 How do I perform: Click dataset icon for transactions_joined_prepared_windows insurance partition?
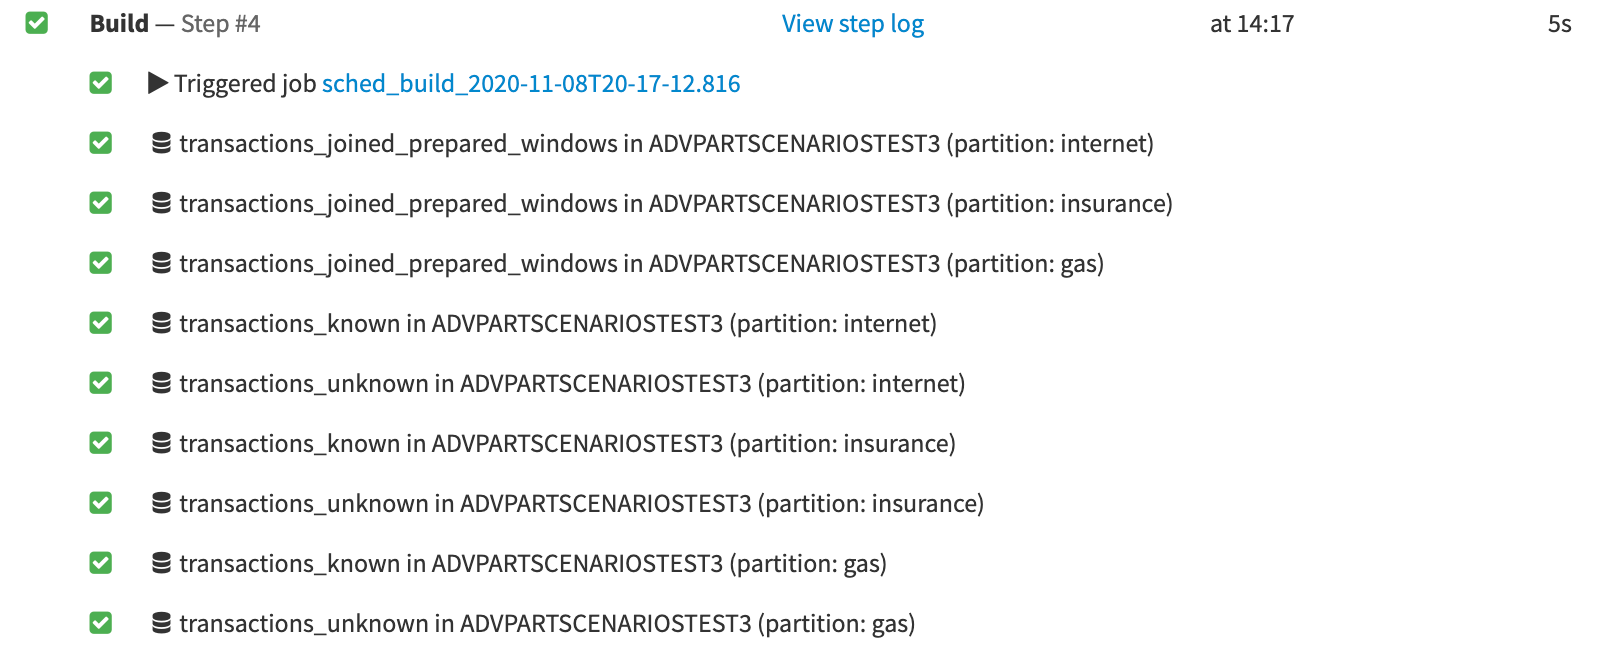161,203
